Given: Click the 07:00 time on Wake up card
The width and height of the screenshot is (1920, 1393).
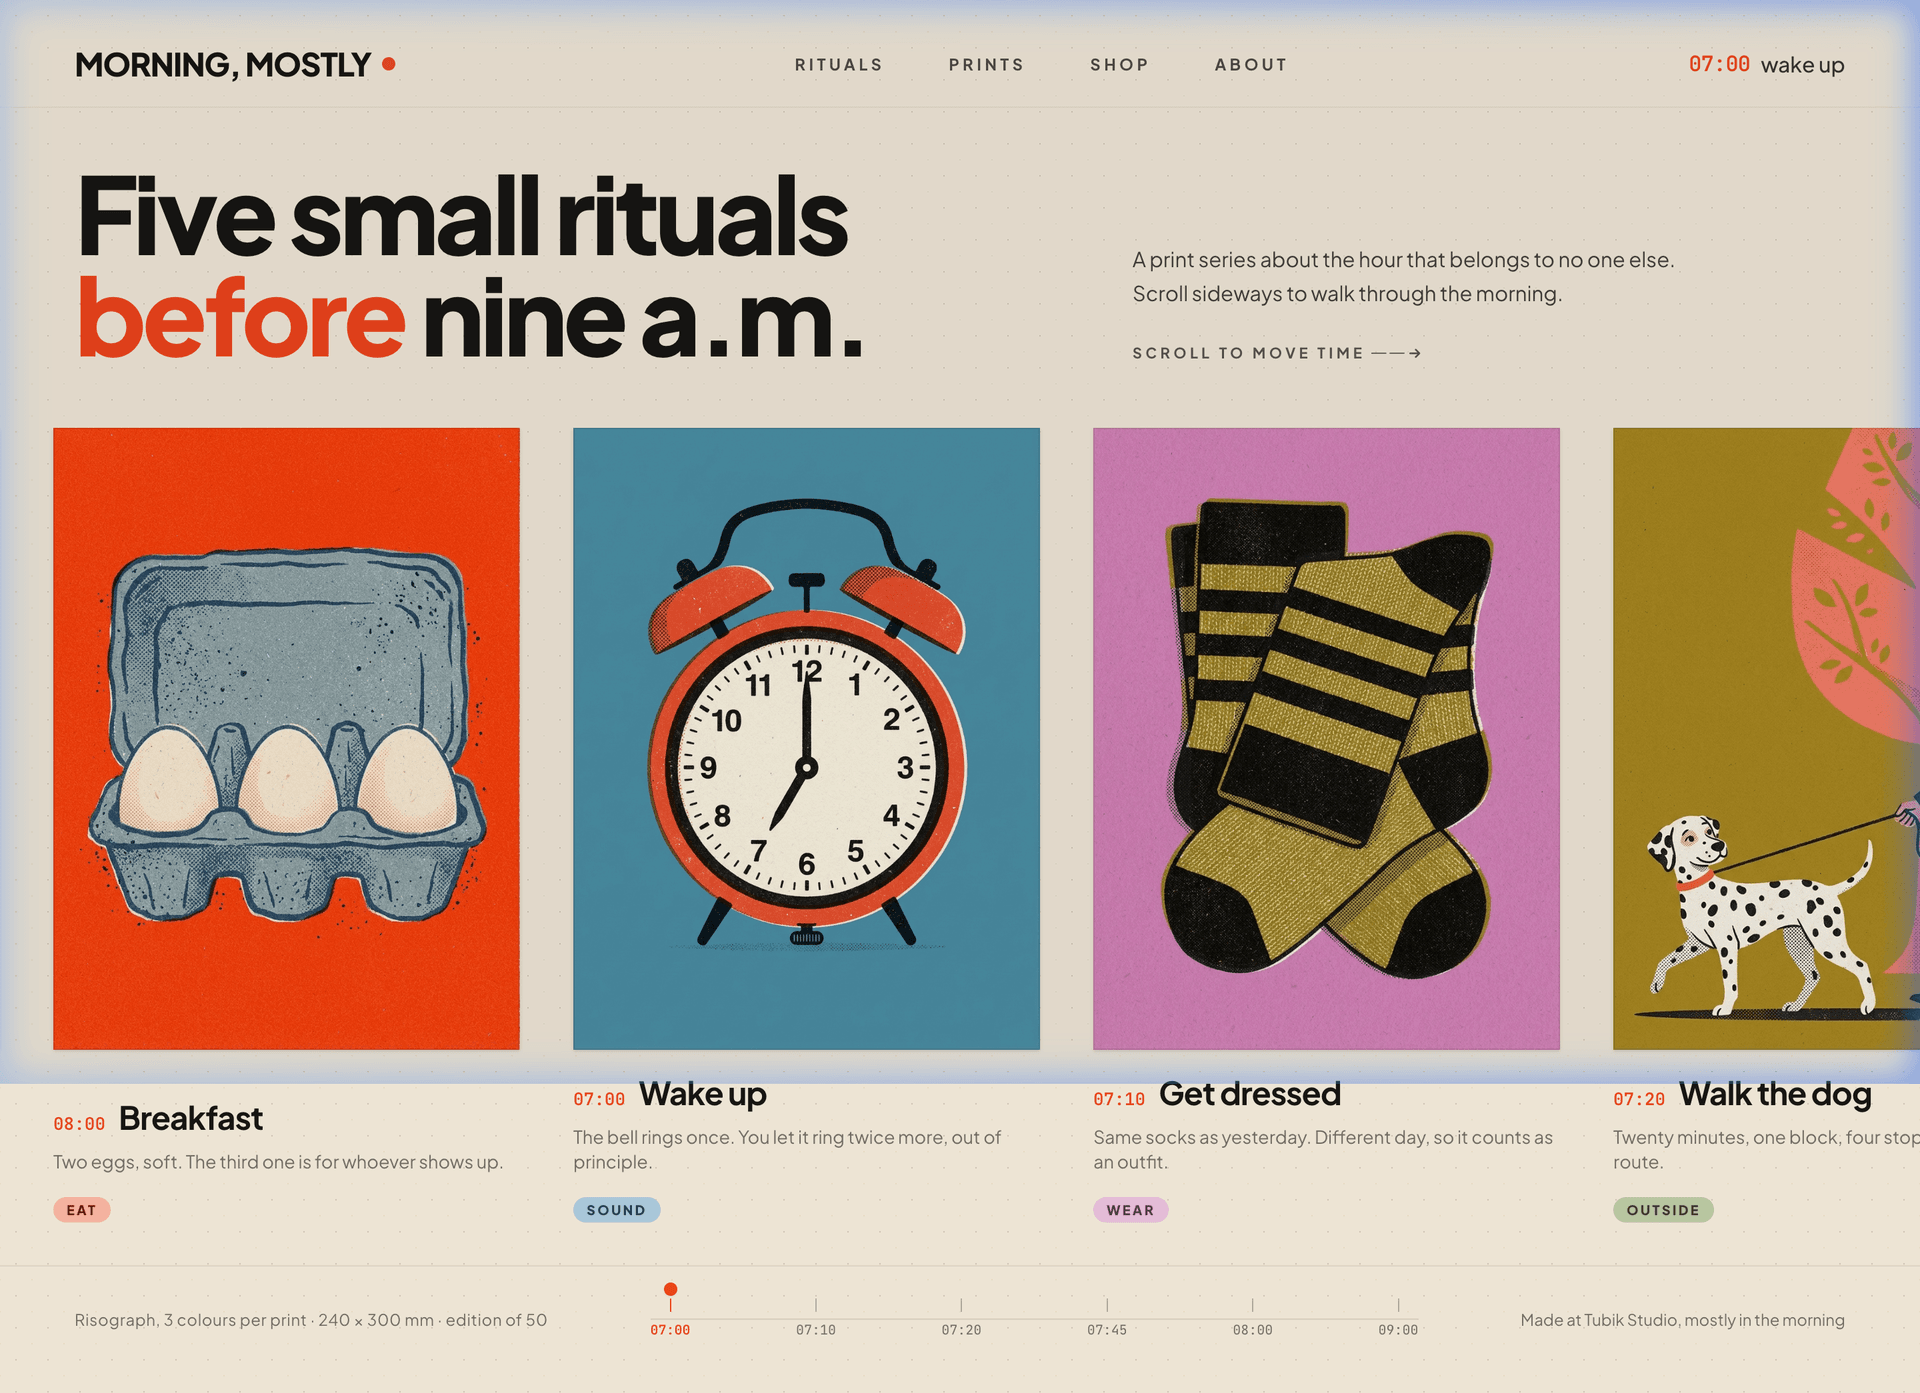Looking at the screenshot, I should point(599,1100).
